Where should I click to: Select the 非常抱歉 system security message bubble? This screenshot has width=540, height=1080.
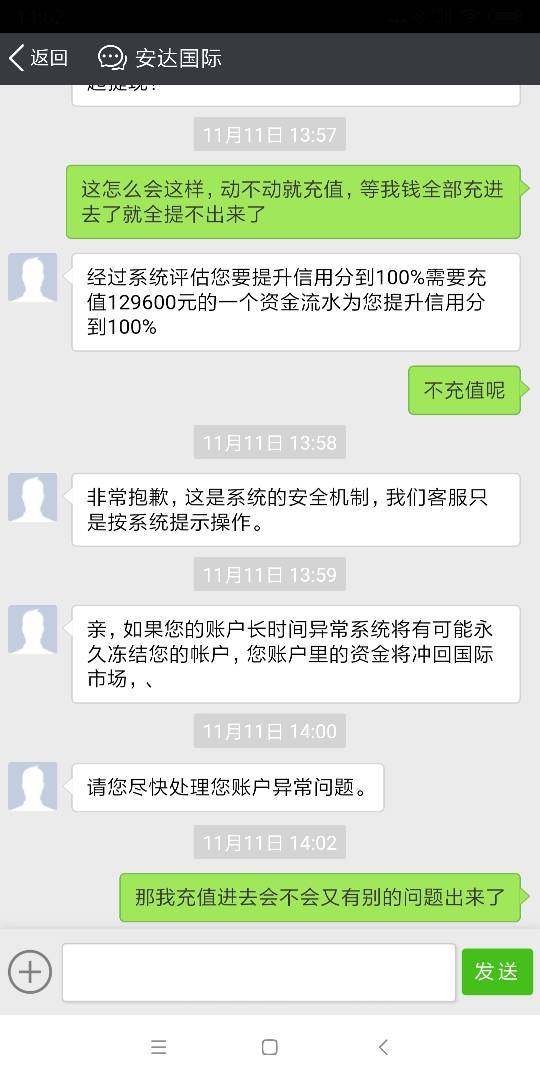tap(293, 510)
